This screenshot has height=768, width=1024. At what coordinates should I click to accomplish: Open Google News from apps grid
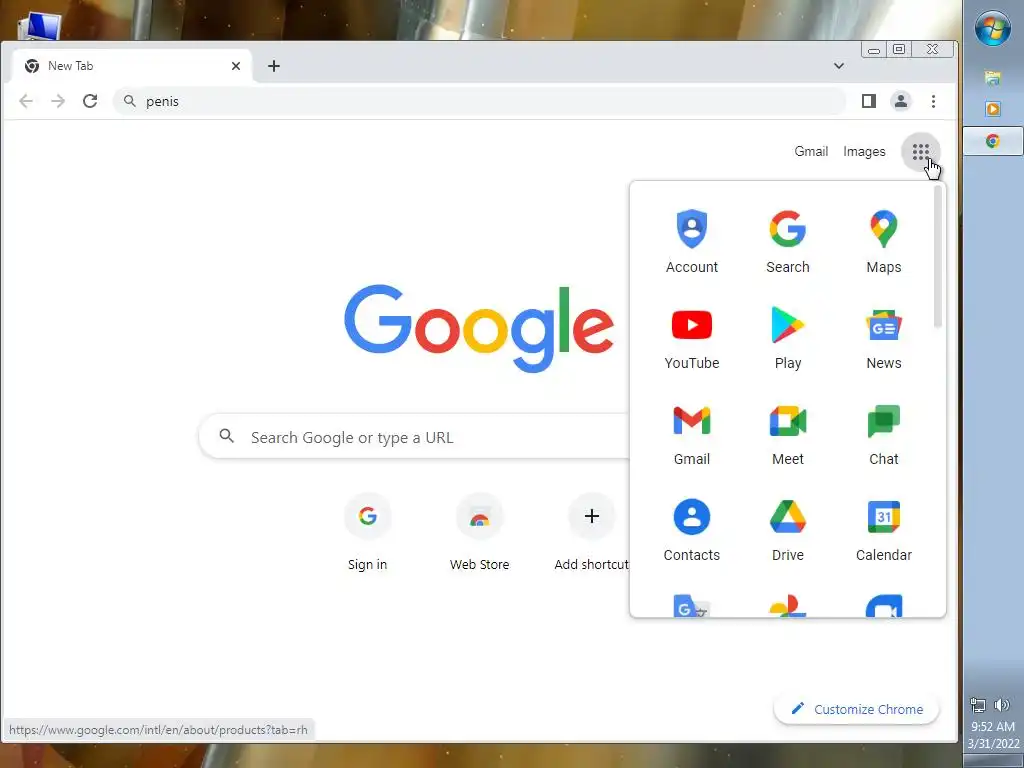(884, 337)
